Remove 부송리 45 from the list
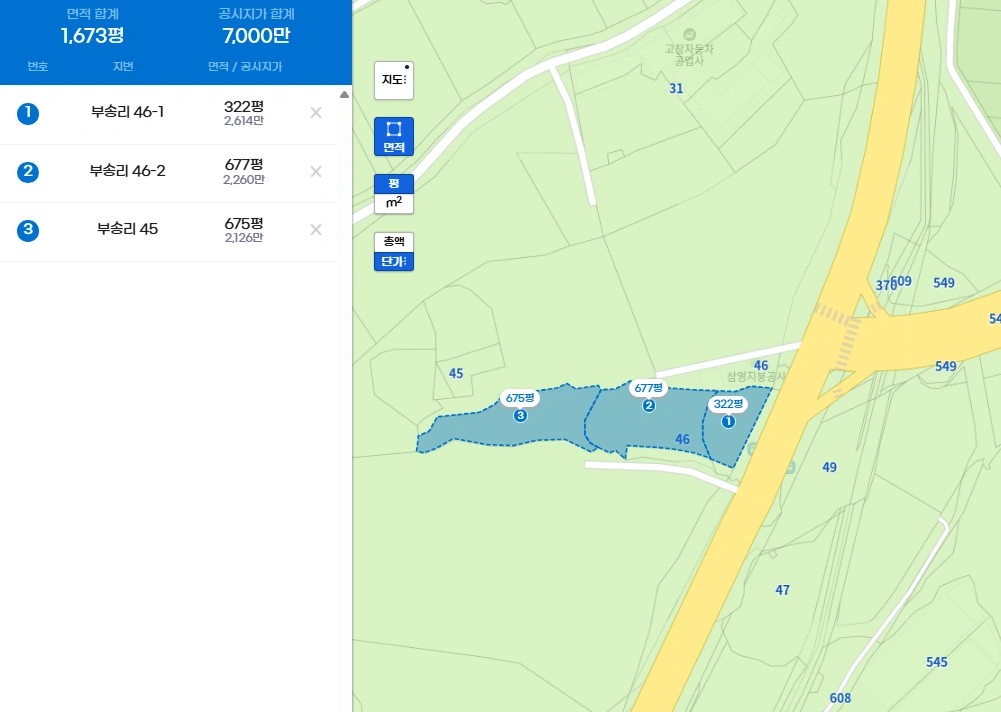Viewport: 1001px width, 712px height. [316, 230]
